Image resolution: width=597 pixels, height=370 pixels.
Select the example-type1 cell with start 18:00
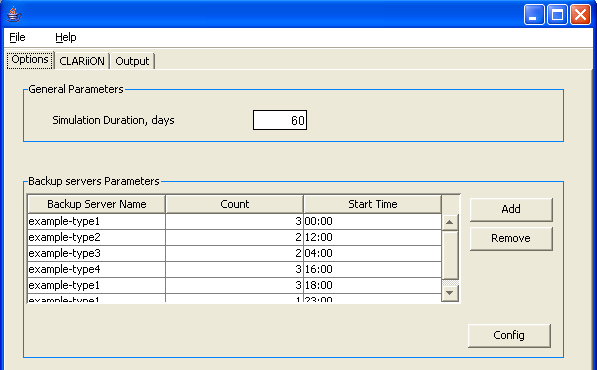click(x=97, y=285)
